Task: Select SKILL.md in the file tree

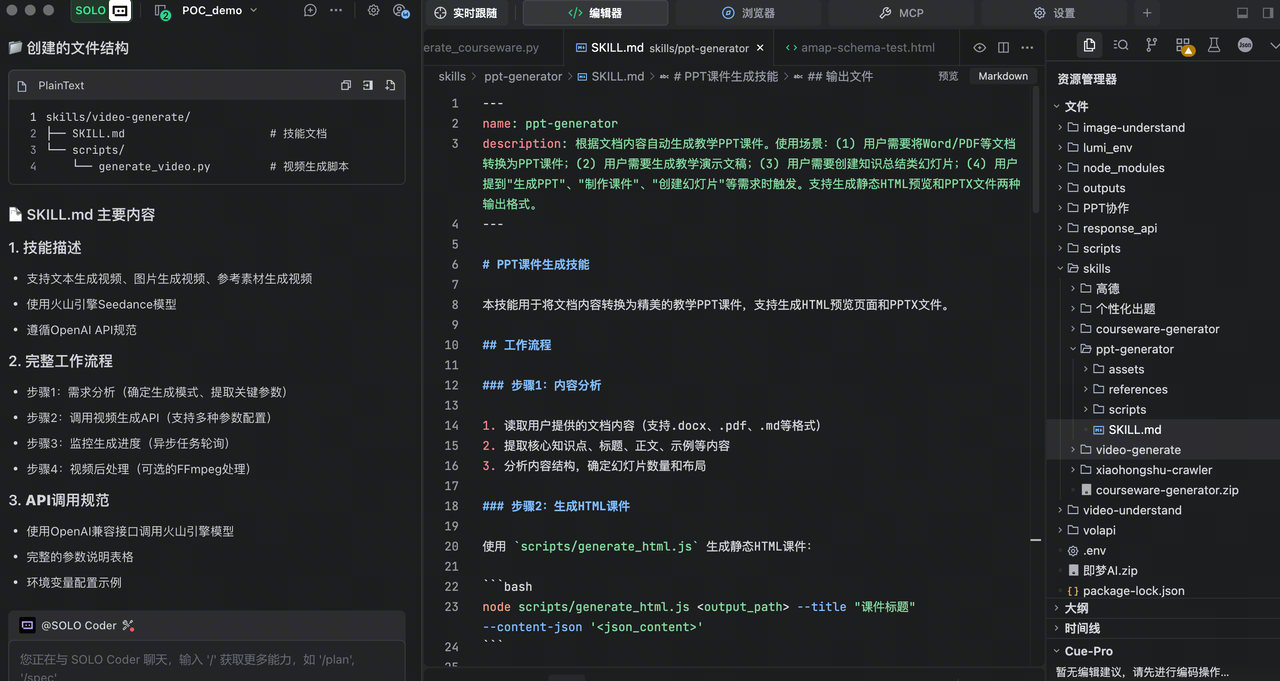Action: point(1163,429)
